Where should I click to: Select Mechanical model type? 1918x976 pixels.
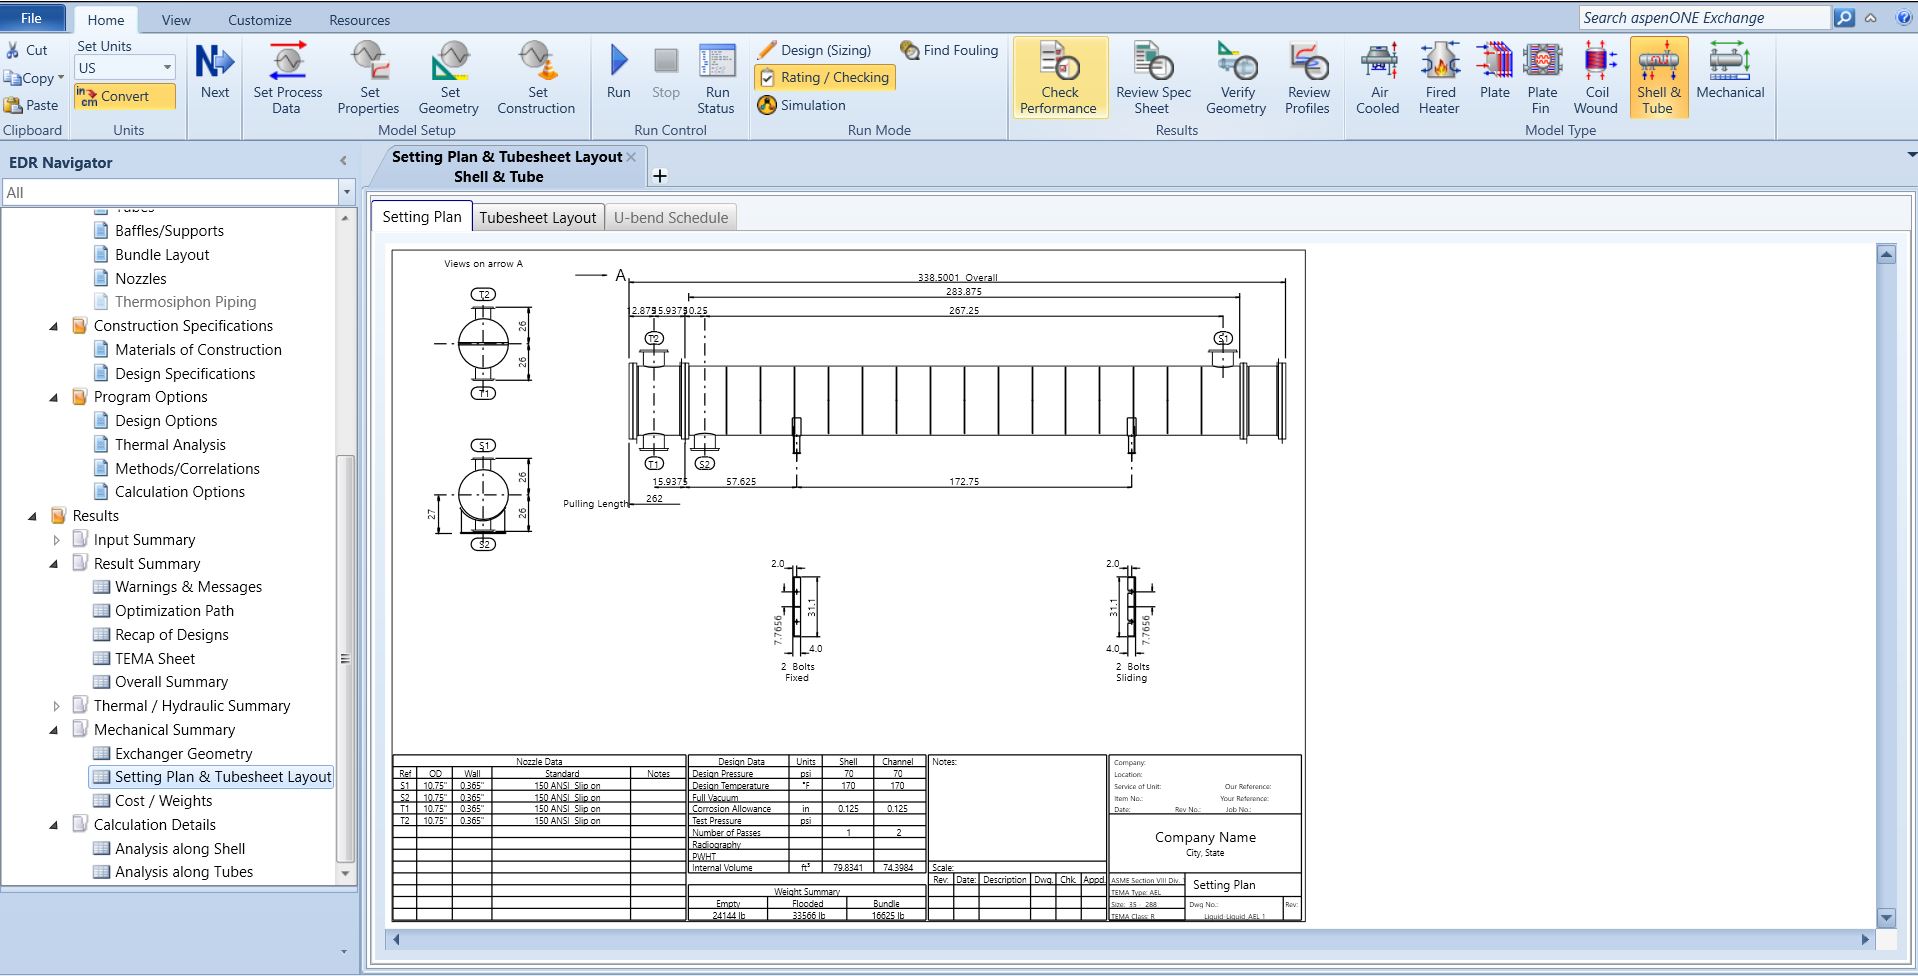point(1730,71)
